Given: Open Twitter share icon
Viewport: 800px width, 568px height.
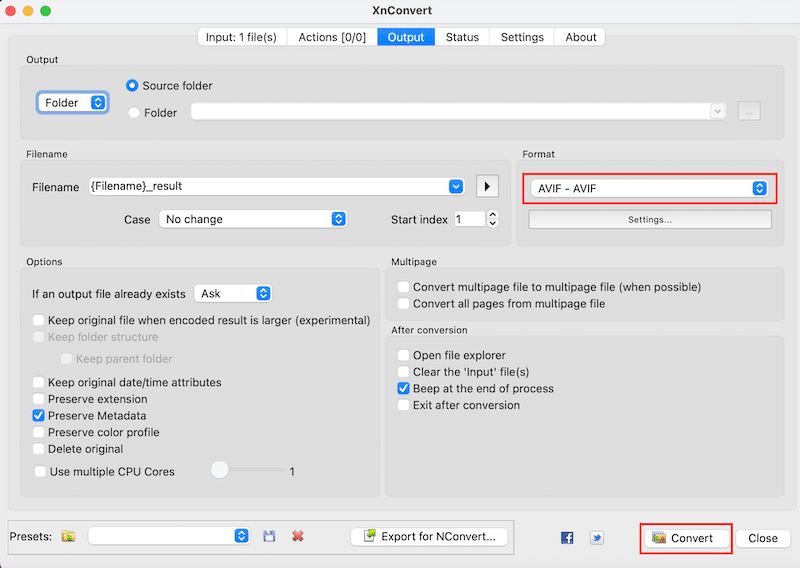Looking at the screenshot, I should click(x=596, y=537).
